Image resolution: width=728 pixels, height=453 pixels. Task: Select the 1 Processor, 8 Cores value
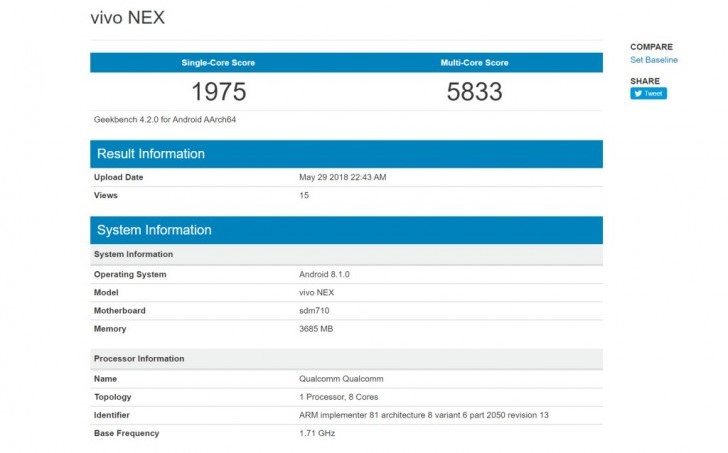coord(338,397)
